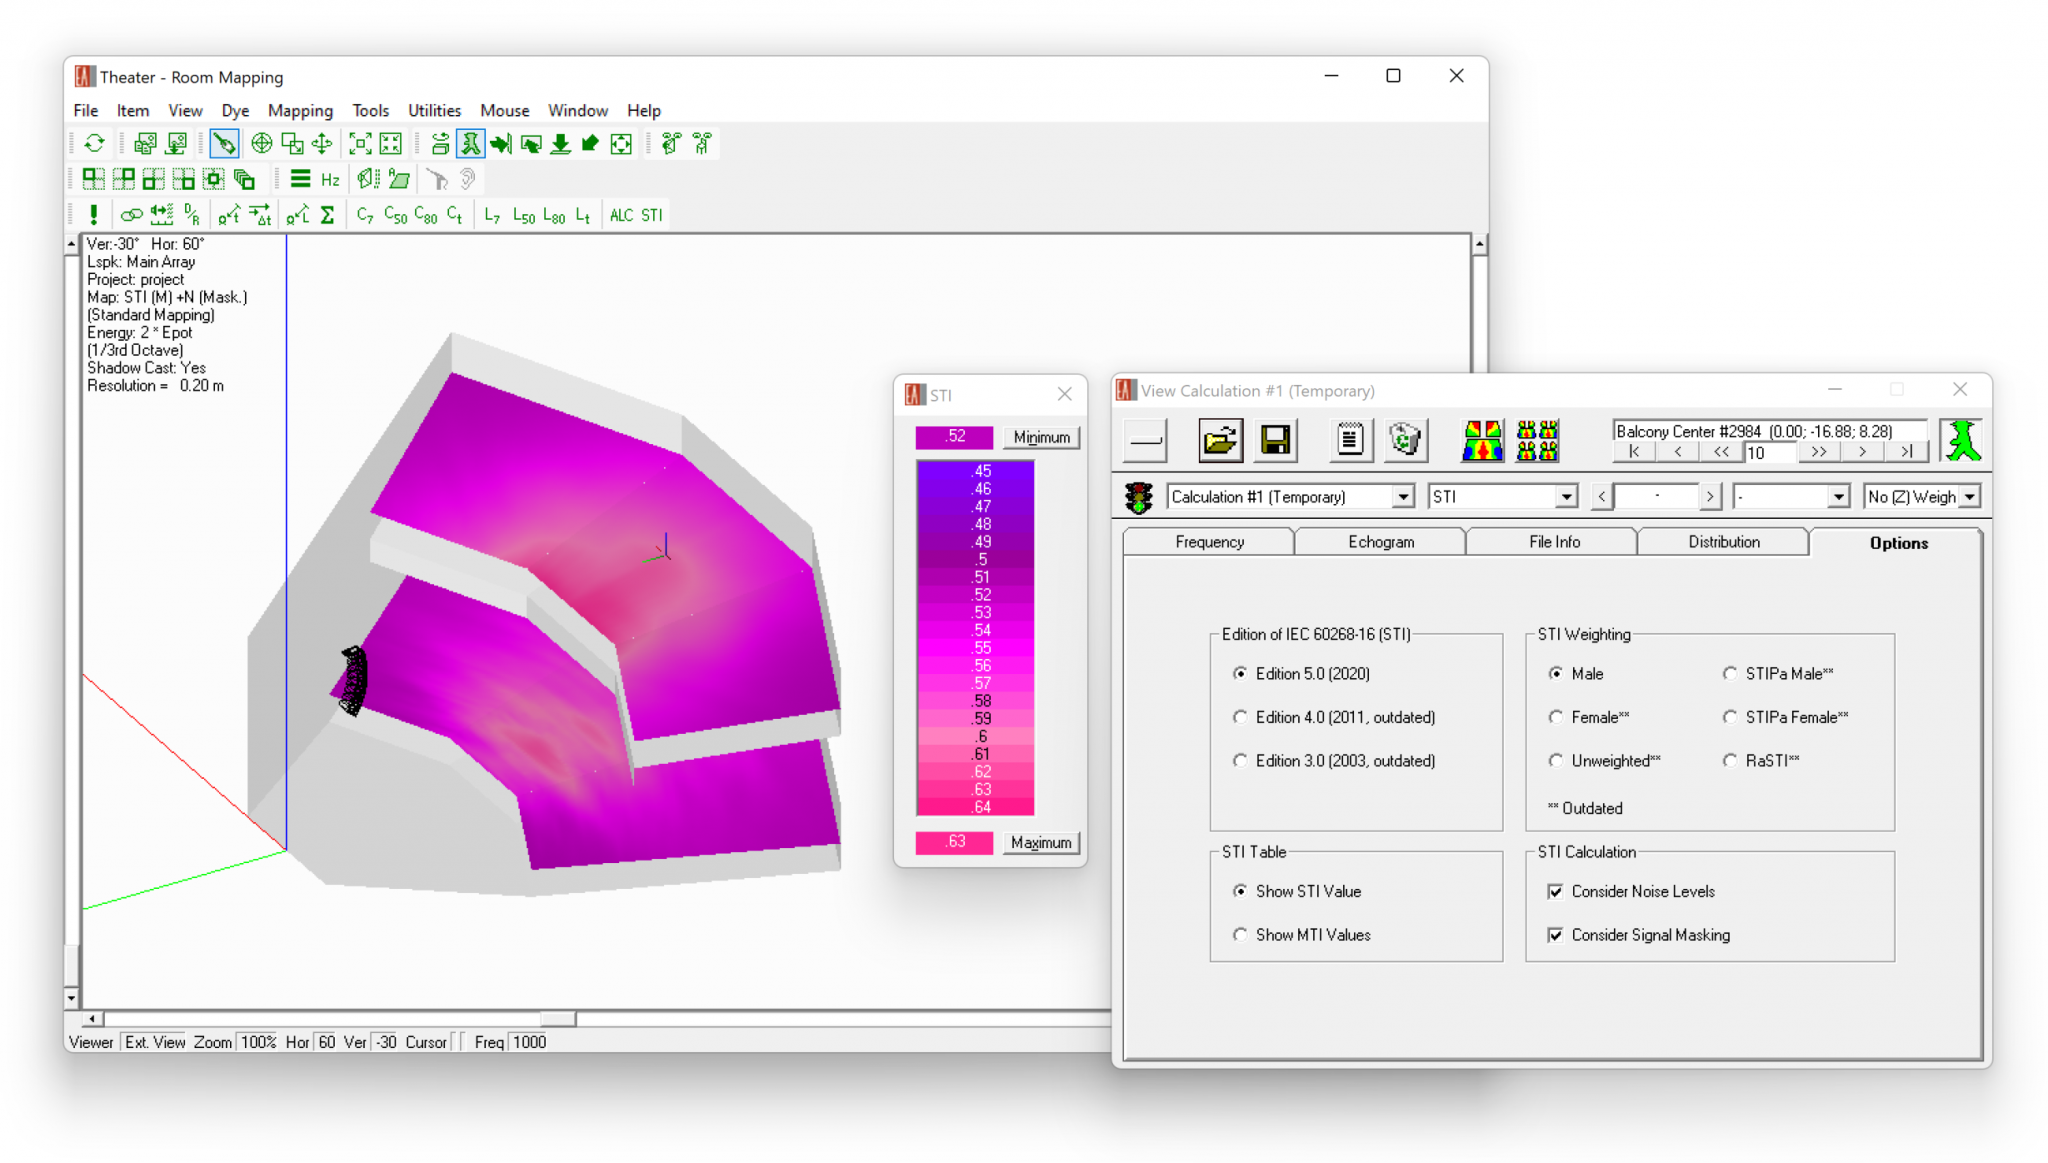Viewport: 2048px width, 1163px height.
Task: Open the No (Z) Weighting dropdown
Action: [x=1969, y=497]
